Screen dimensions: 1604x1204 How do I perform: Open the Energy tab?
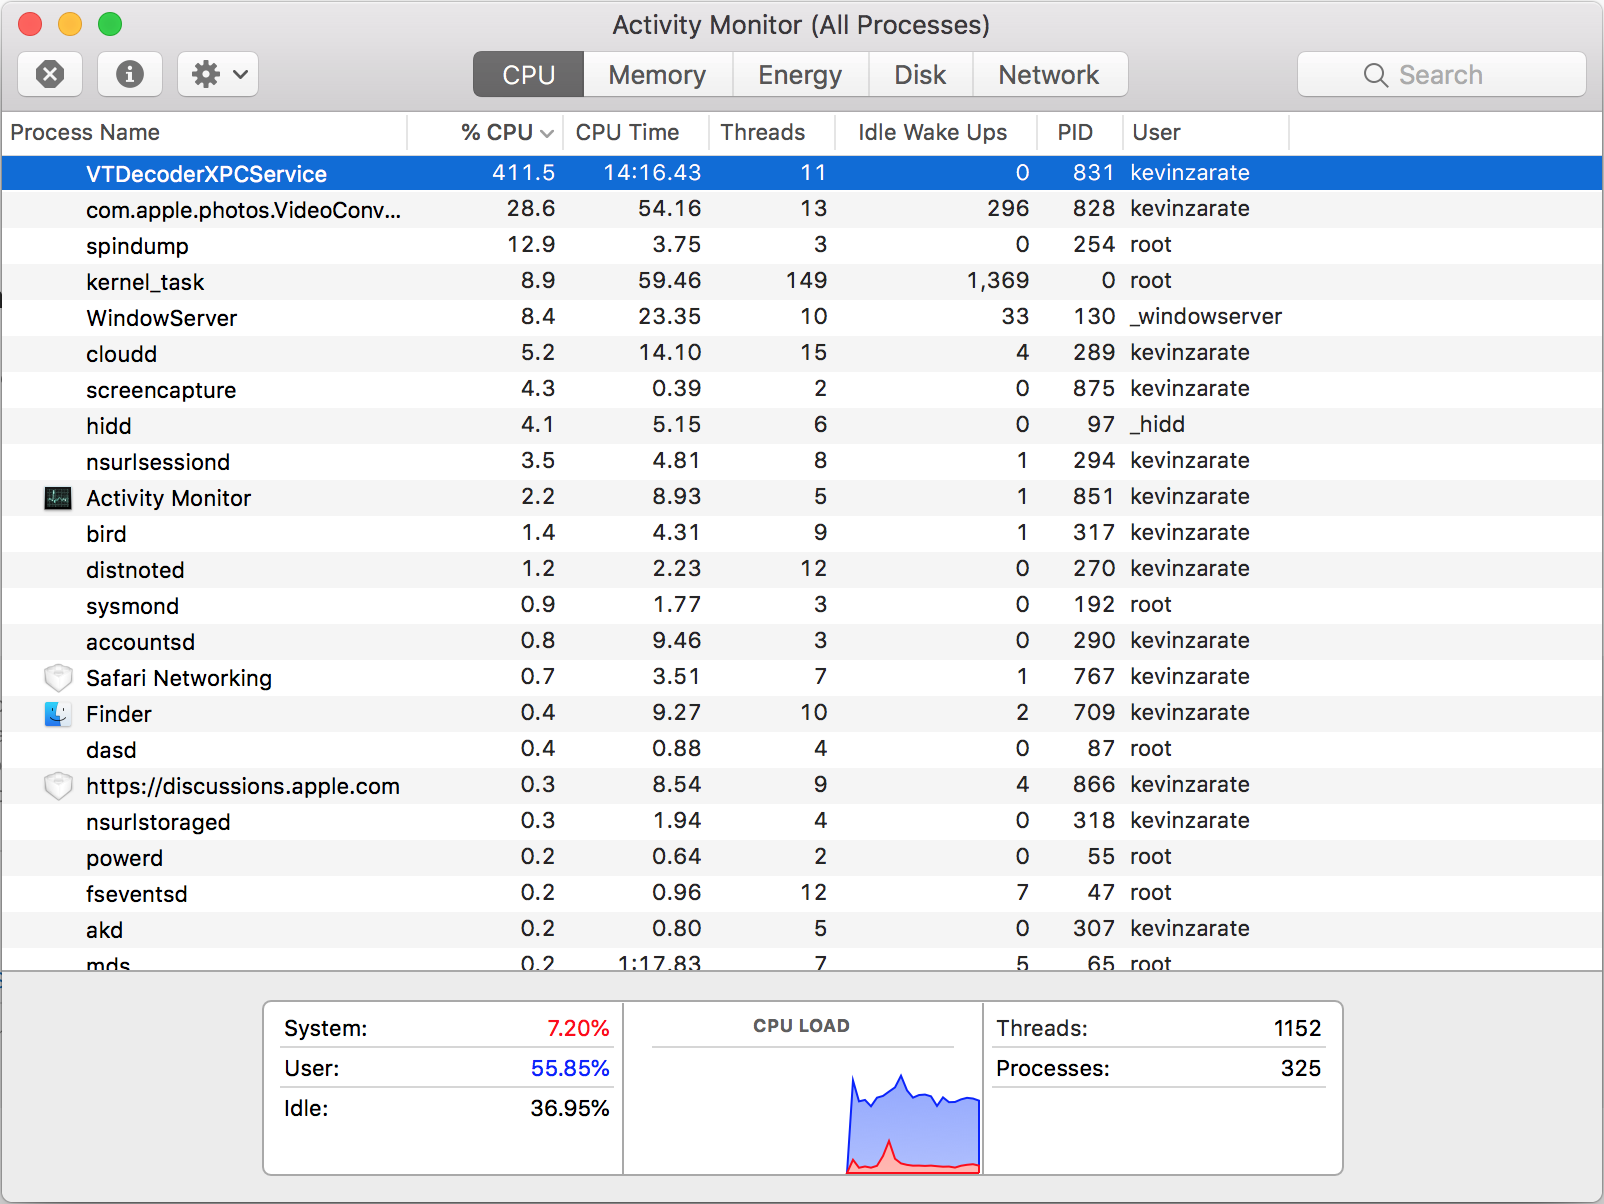pos(799,73)
